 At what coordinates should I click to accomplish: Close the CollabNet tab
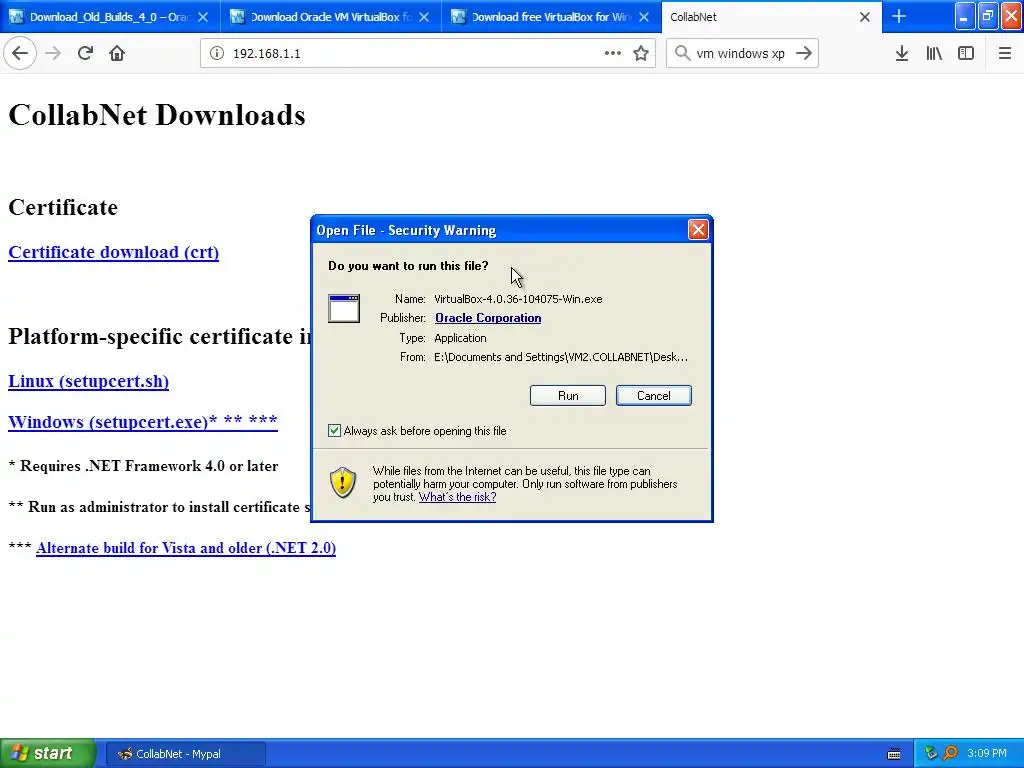[865, 17]
